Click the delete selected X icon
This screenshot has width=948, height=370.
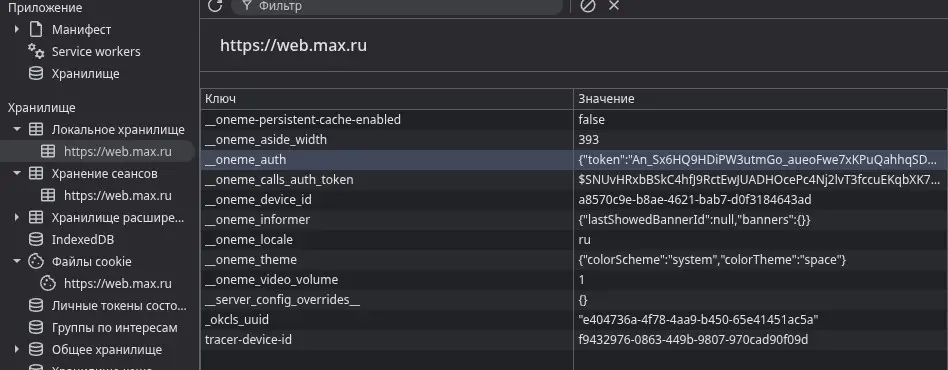pyautogui.click(x=614, y=5)
